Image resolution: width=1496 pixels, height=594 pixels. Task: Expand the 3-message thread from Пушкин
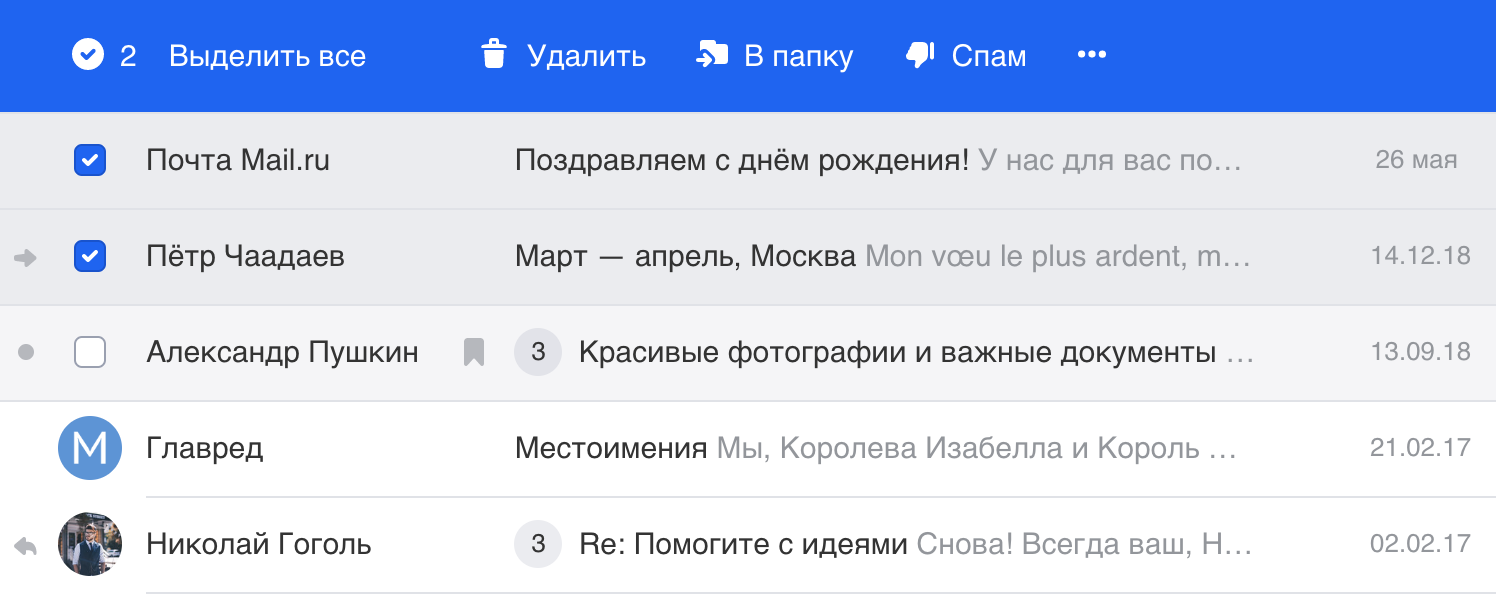tap(538, 352)
